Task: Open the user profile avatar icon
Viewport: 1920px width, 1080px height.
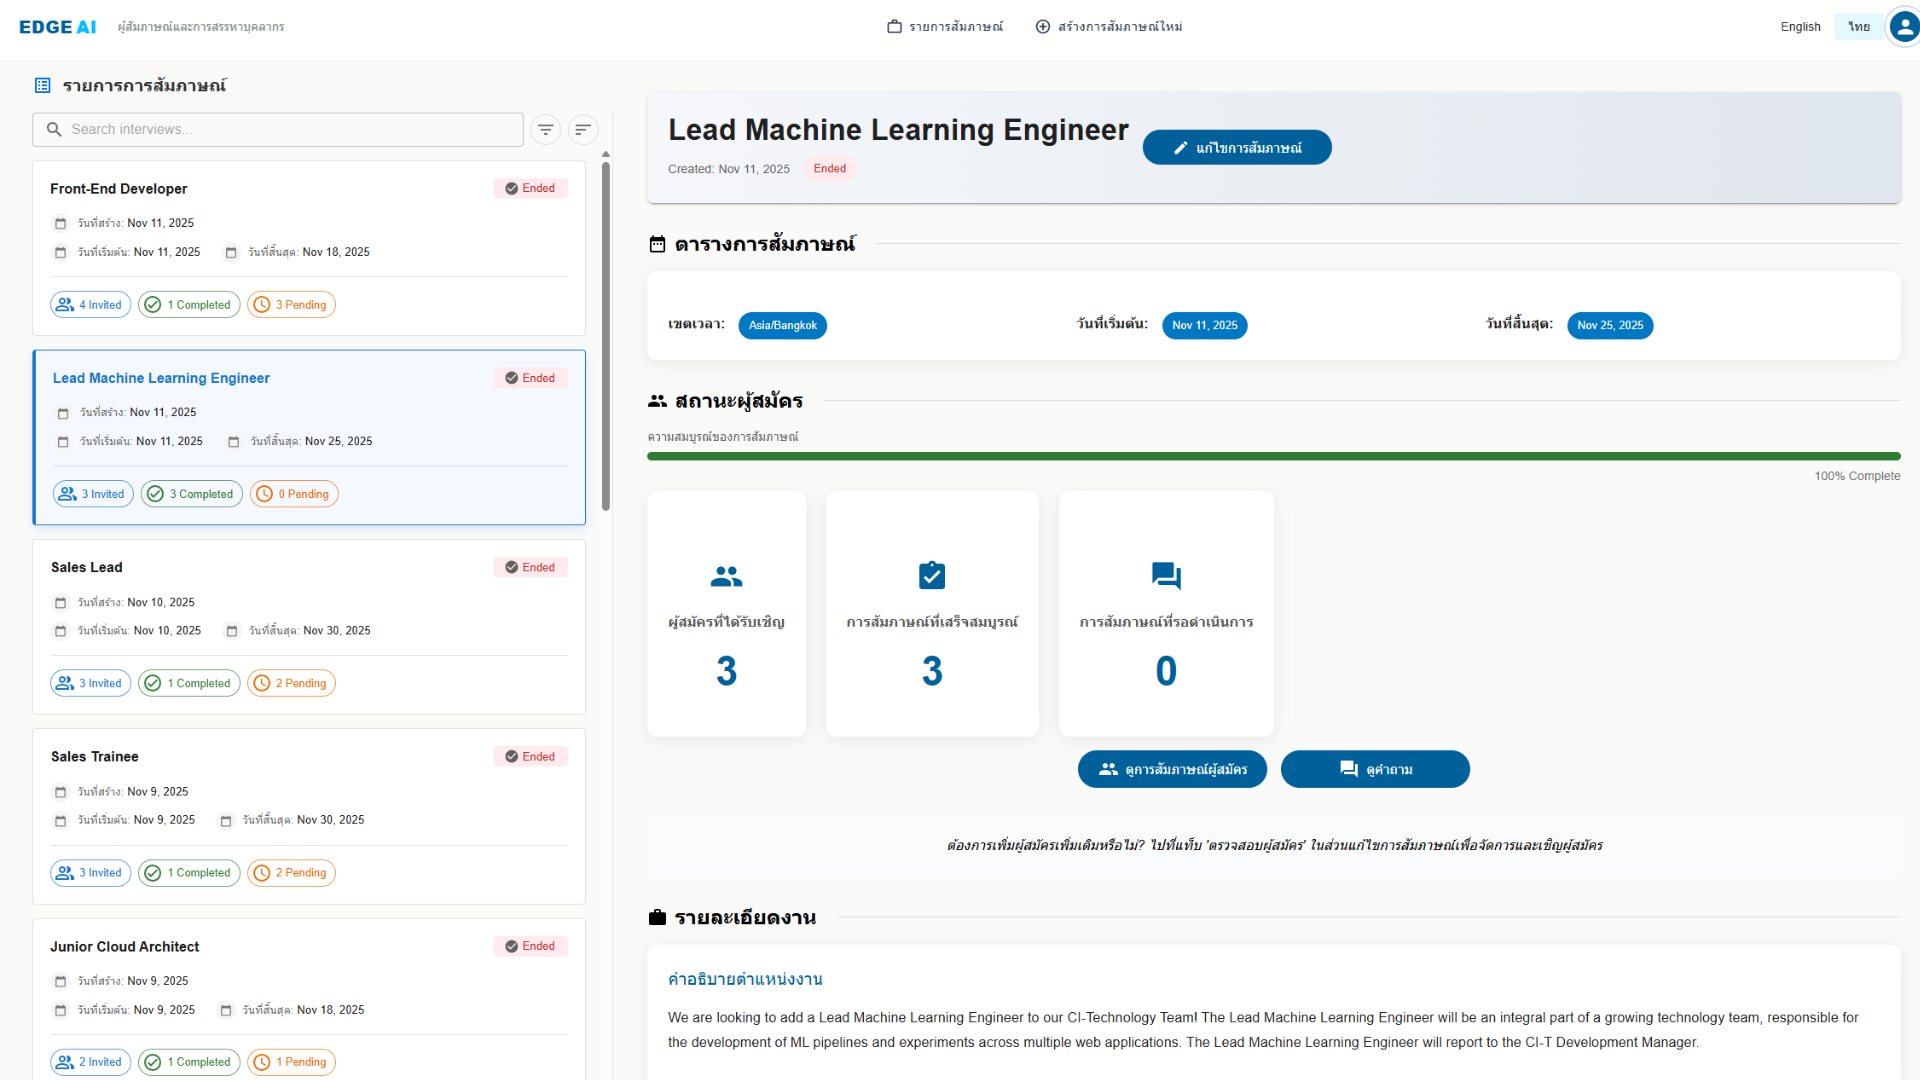Action: [1903, 27]
